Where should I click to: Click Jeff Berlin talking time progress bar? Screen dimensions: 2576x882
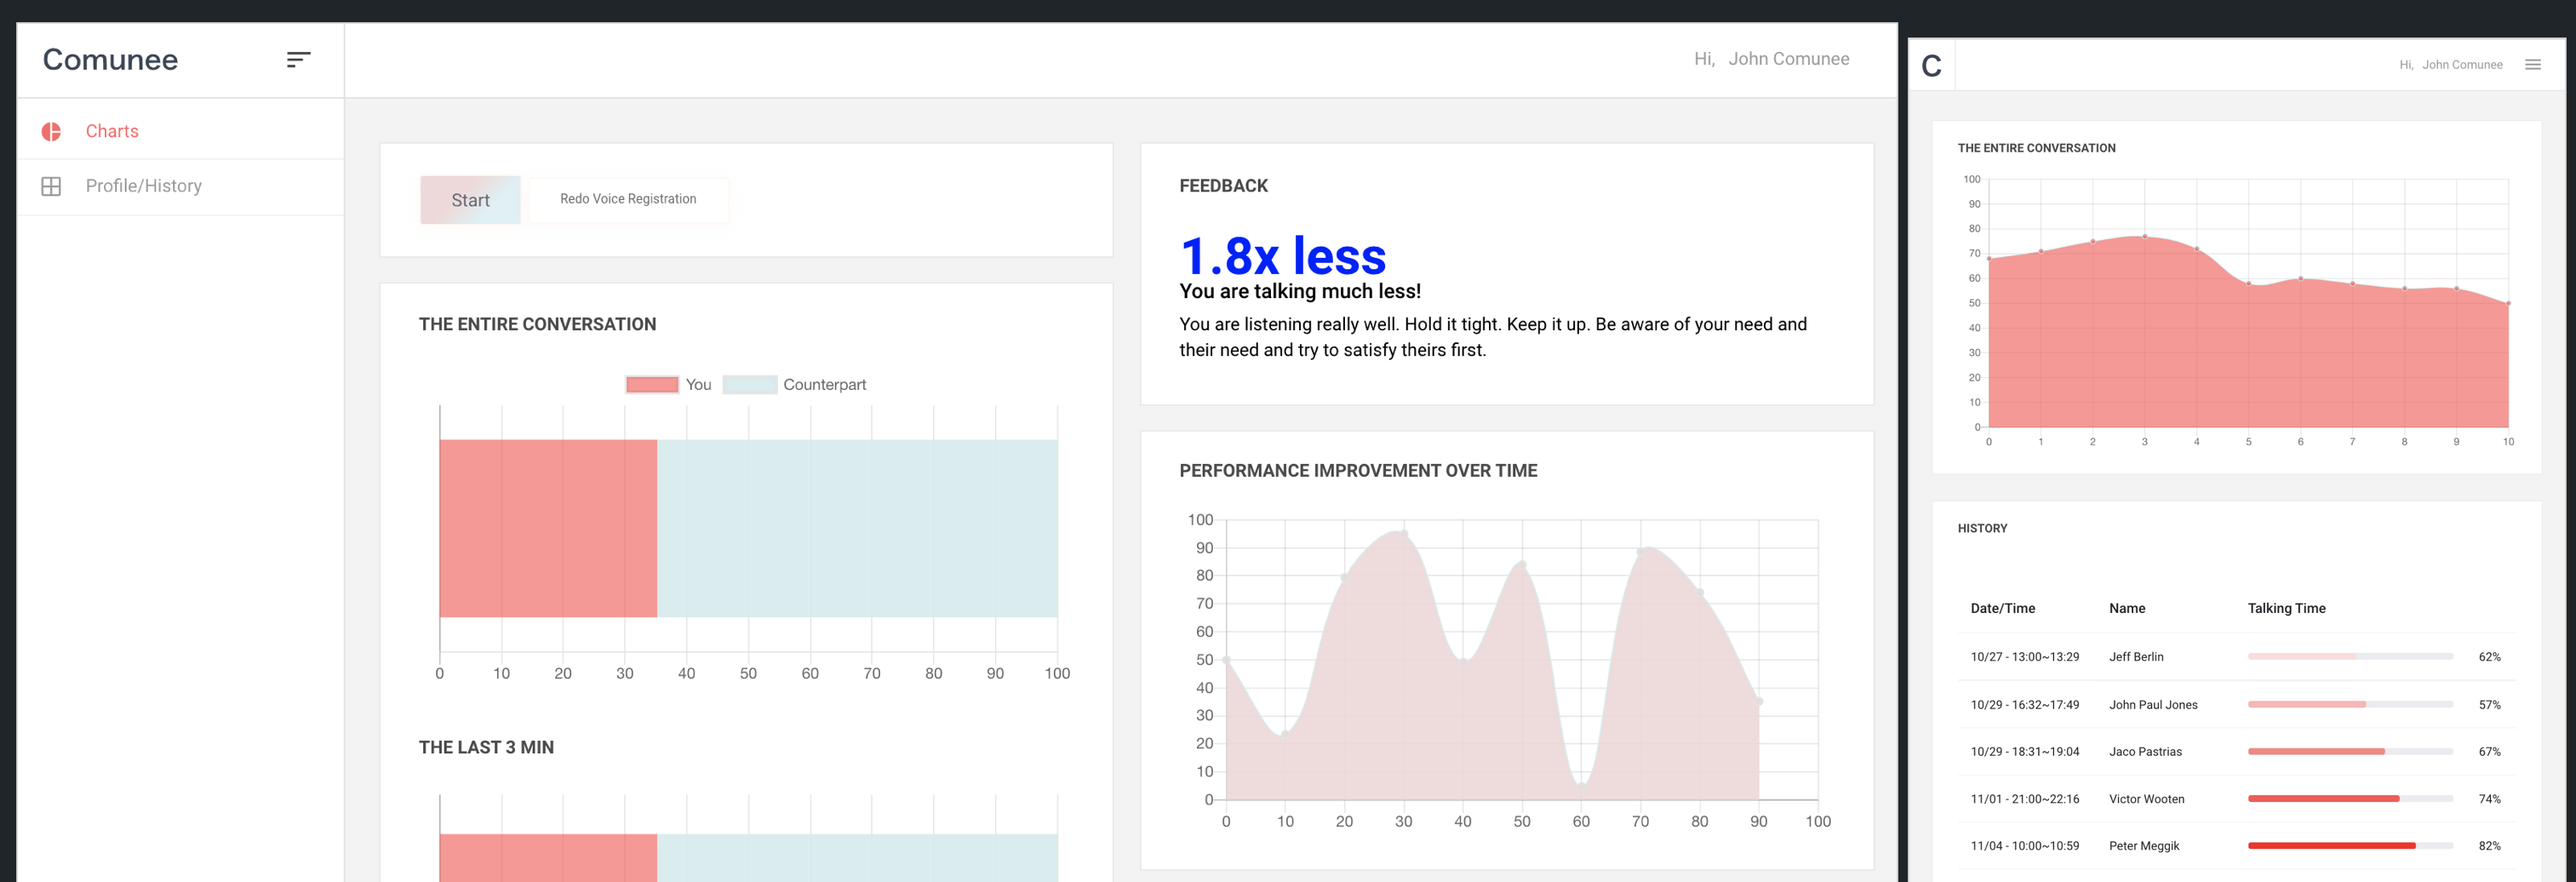(x=2350, y=657)
